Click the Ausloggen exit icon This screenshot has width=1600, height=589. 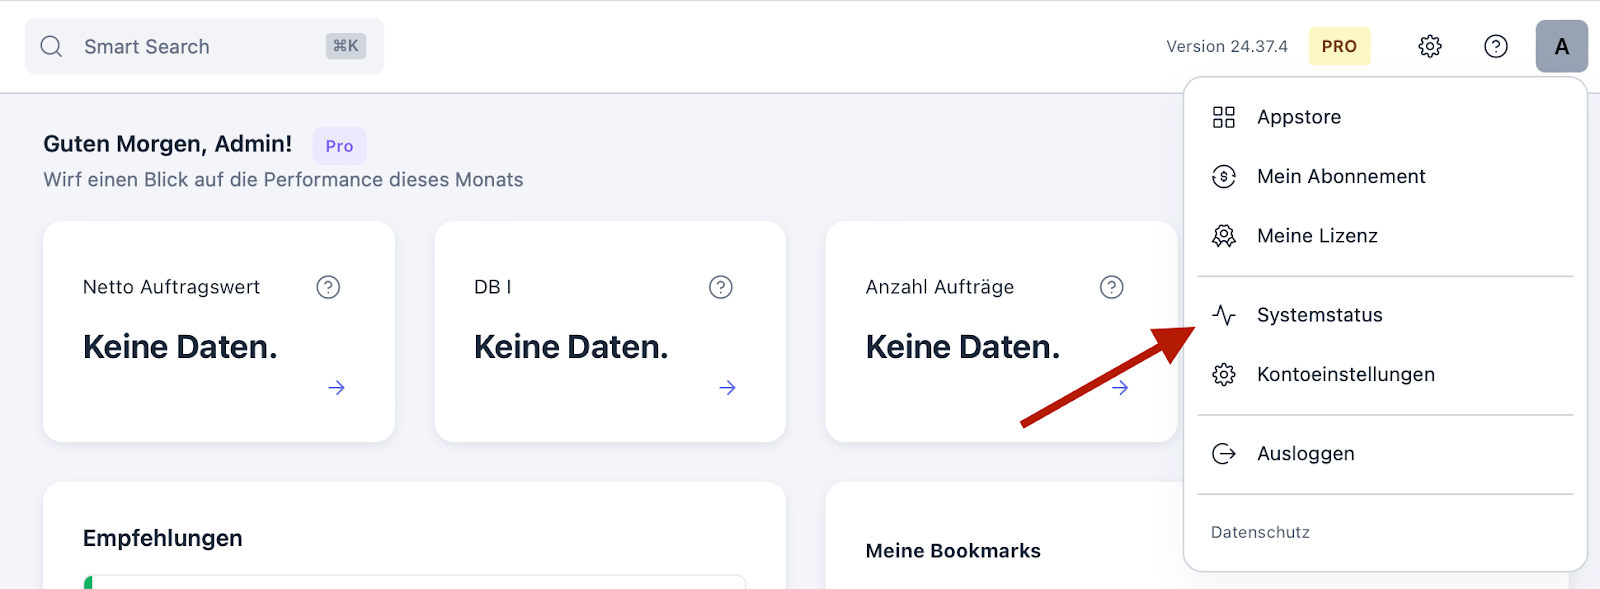click(x=1224, y=454)
